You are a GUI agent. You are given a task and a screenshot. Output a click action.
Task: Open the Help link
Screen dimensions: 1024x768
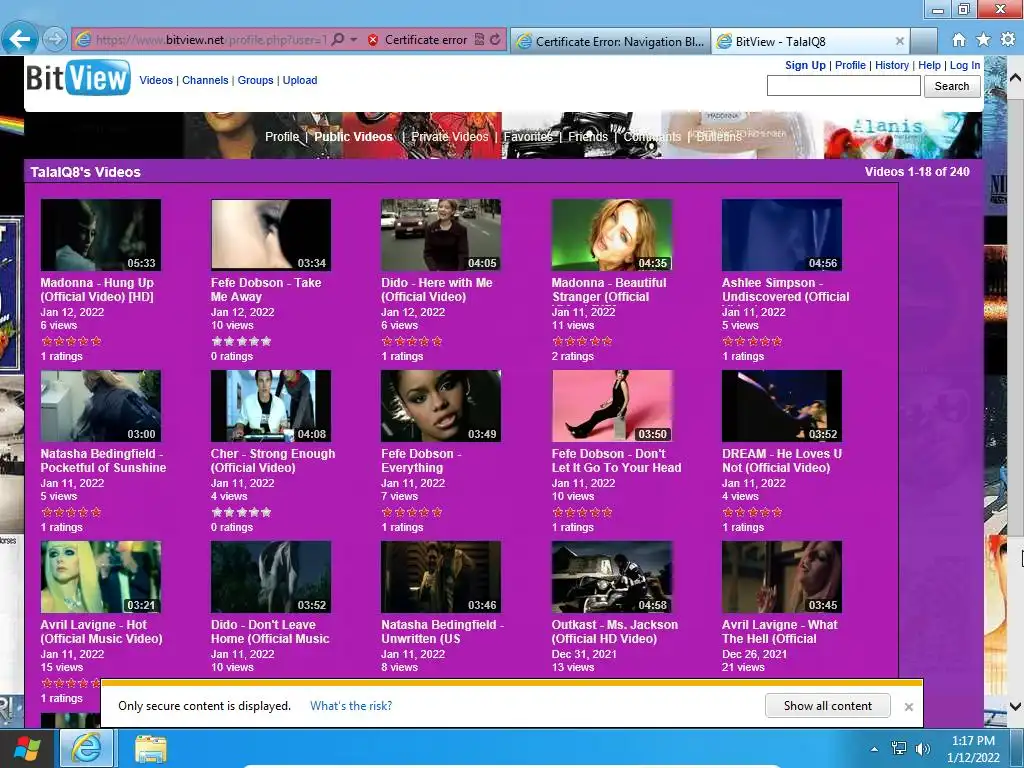(x=929, y=65)
